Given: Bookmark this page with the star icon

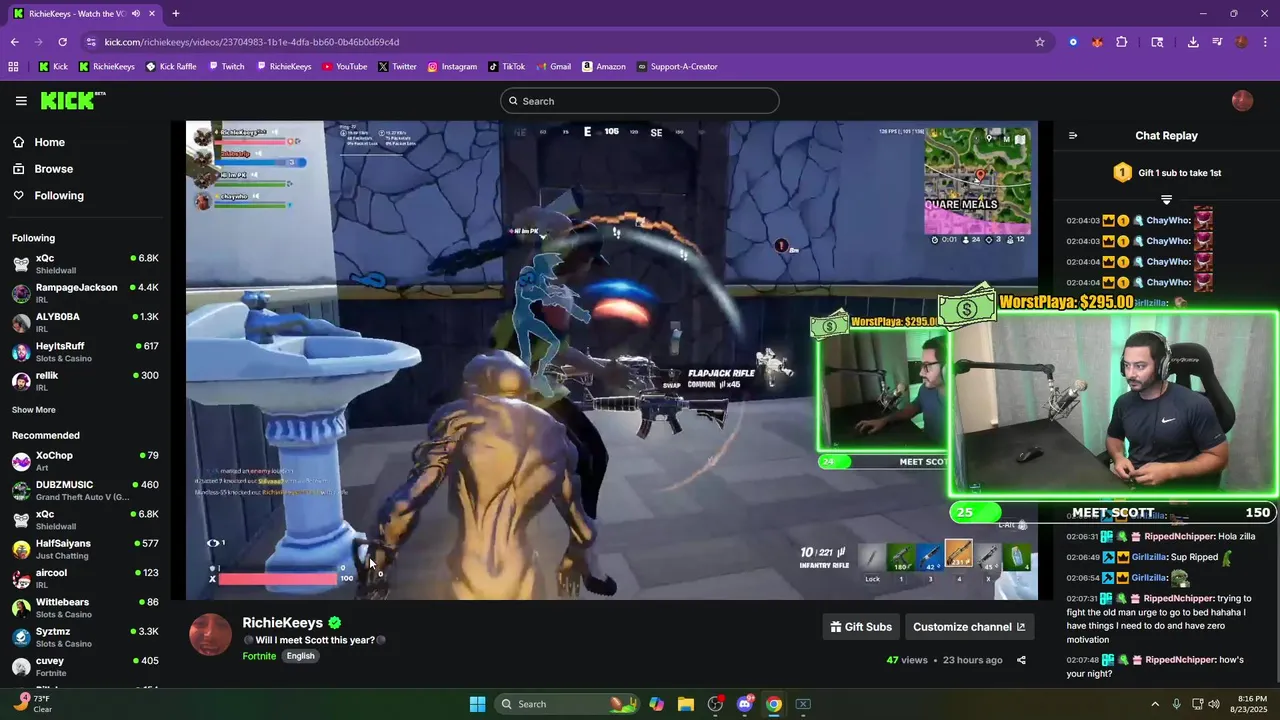Looking at the screenshot, I should tap(1040, 42).
